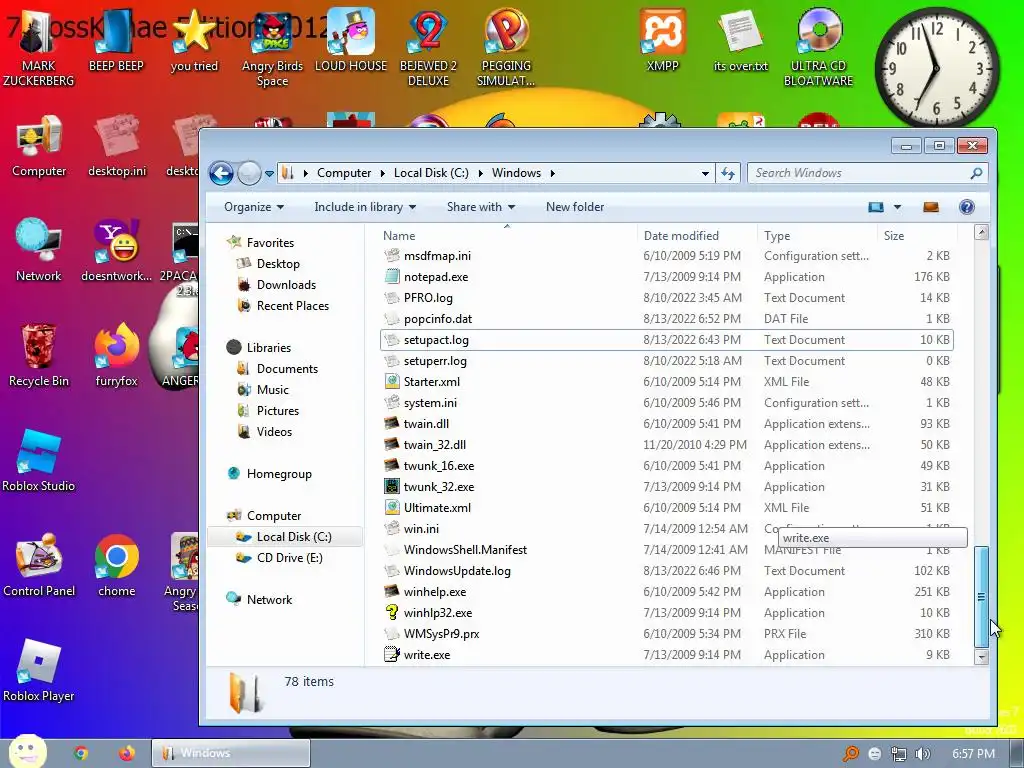Viewport: 1024px width, 768px height.
Task: Open Network desktop icon
Action: pyautogui.click(x=39, y=251)
